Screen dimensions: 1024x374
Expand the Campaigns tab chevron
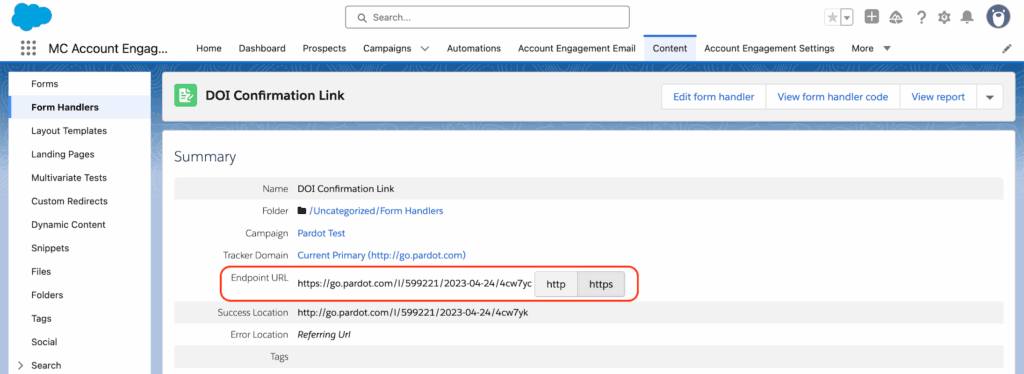[x=425, y=49]
